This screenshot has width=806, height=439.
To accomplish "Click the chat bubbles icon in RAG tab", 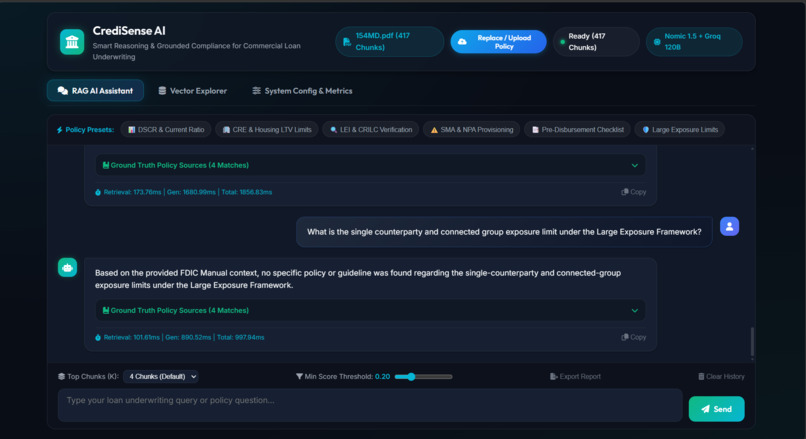I will [x=63, y=90].
